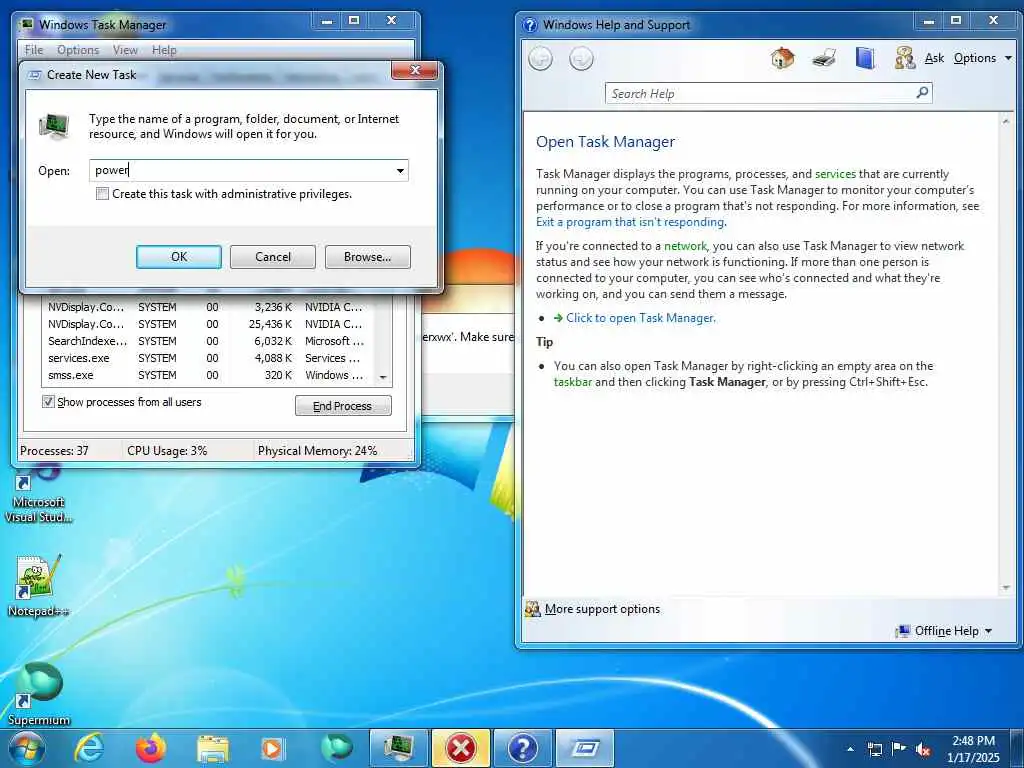This screenshot has width=1024, height=768.
Task: Enable administrative privileges checkbox
Action: point(102,194)
